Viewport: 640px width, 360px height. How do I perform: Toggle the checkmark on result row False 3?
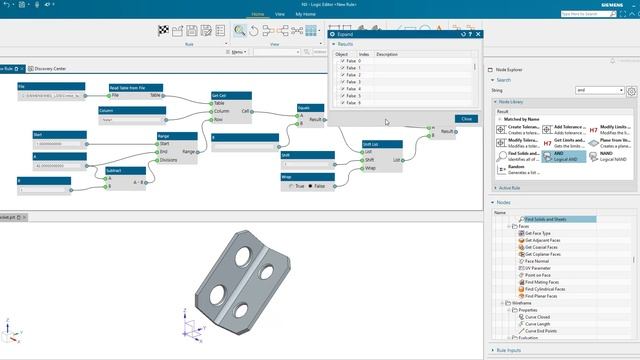[342, 82]
